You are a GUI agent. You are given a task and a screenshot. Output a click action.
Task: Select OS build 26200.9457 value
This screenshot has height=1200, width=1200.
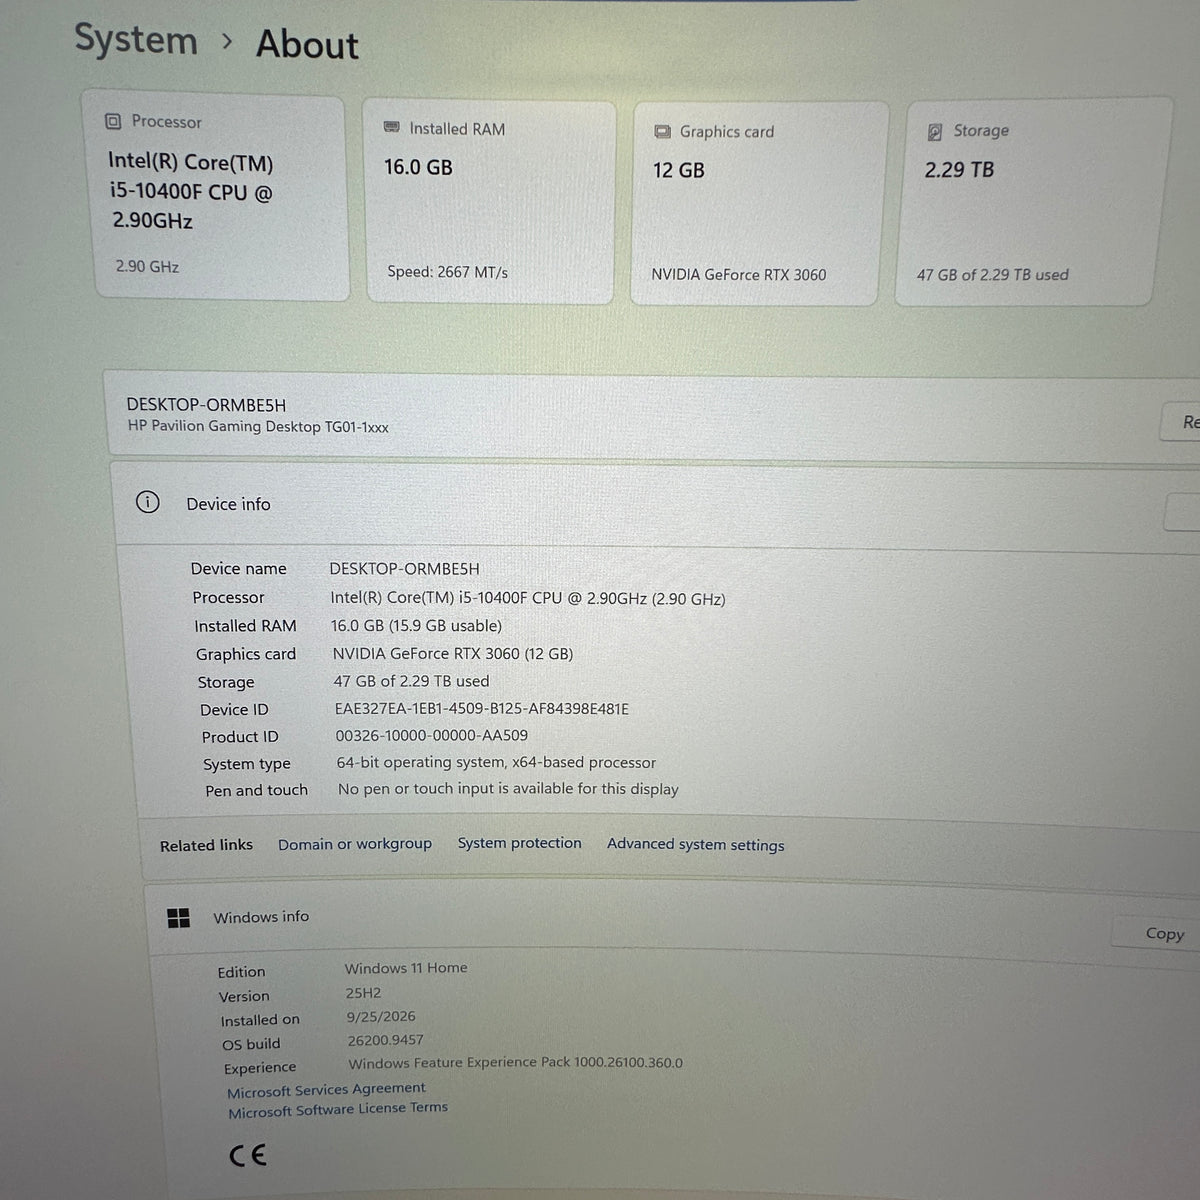[385, 1040]
